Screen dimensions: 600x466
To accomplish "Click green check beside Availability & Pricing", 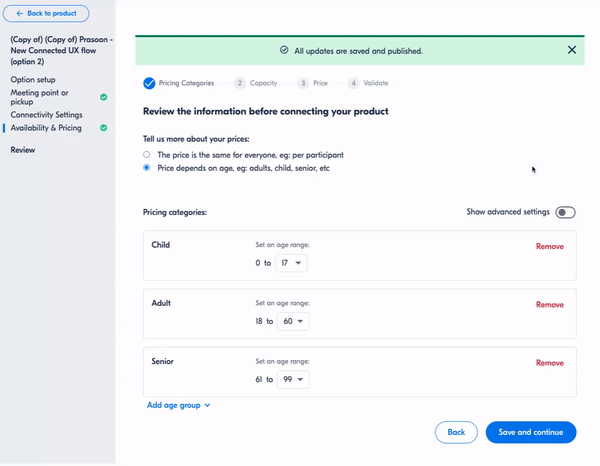I will 103,128.
